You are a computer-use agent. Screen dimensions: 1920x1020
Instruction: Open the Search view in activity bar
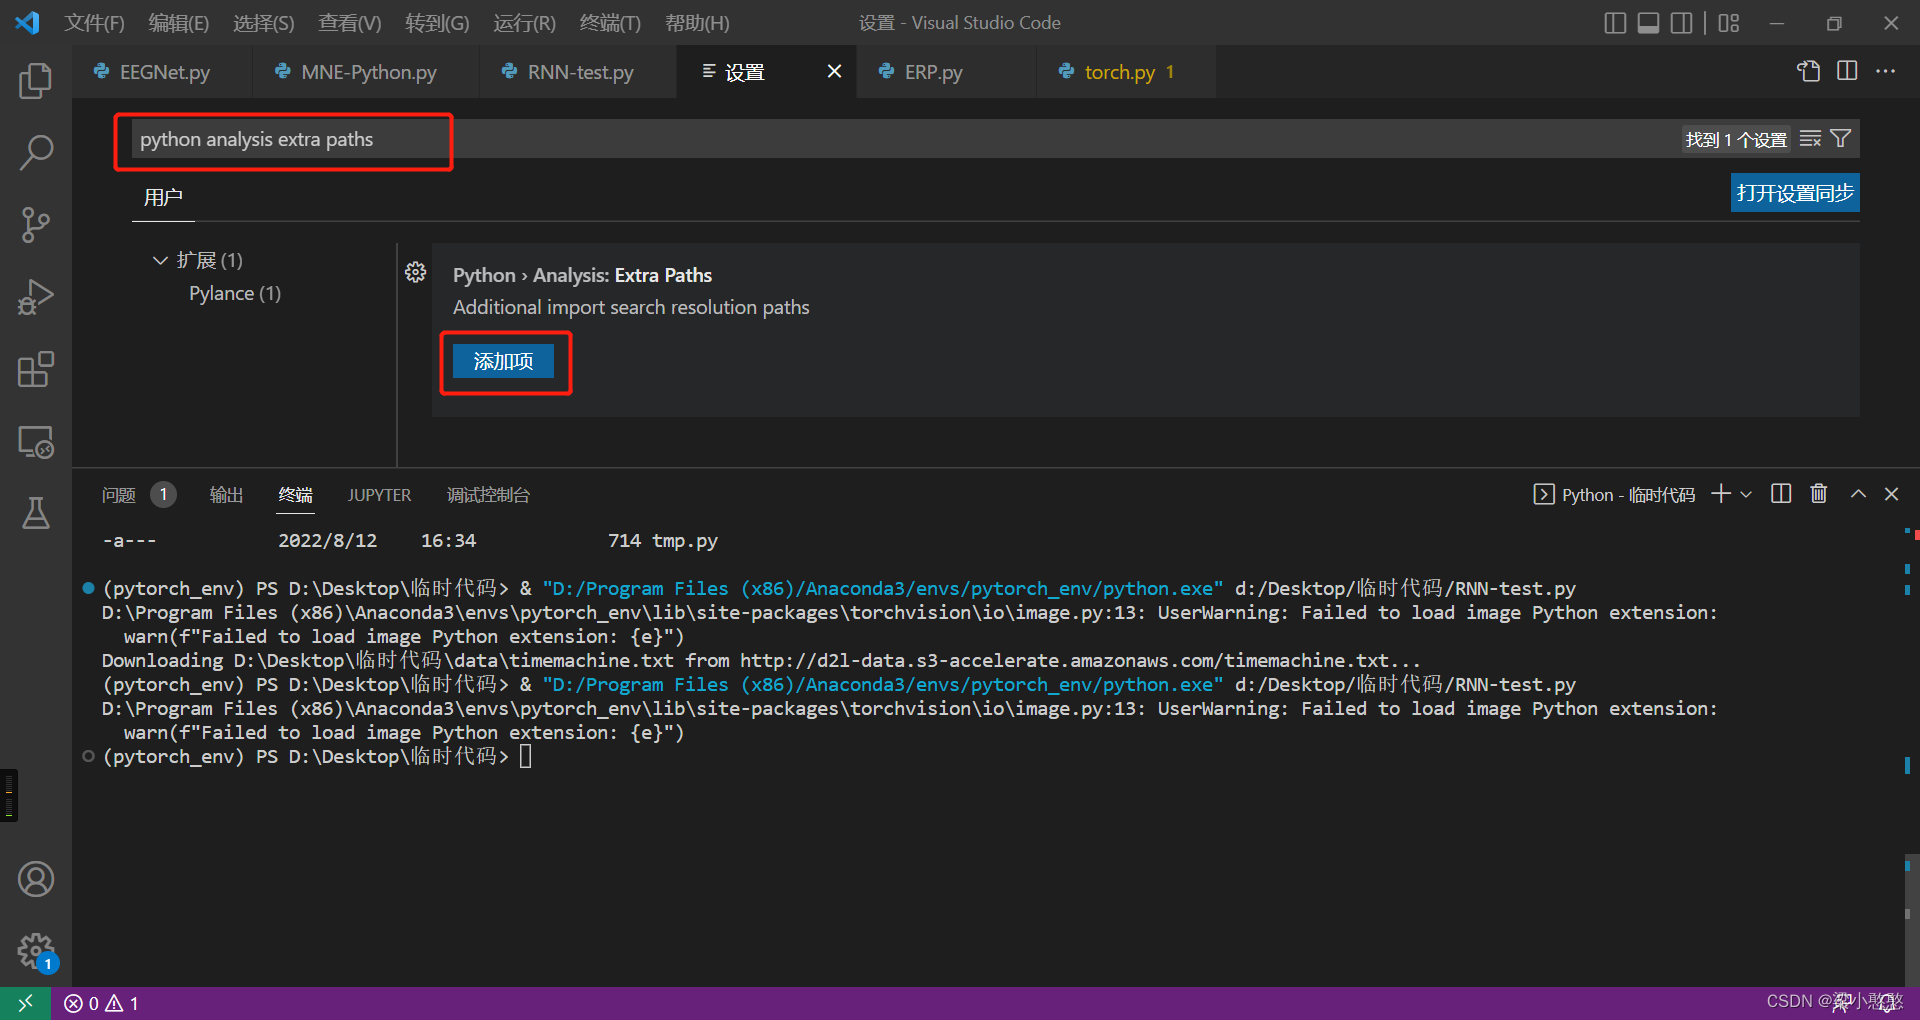coord(36,153)
